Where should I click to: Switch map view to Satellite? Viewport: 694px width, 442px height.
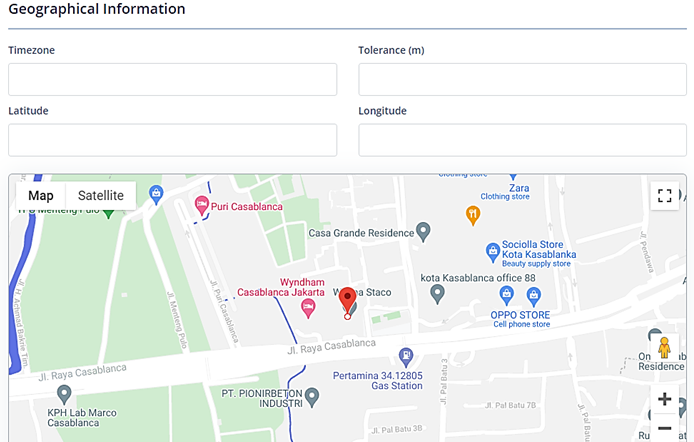pos(101,195)
